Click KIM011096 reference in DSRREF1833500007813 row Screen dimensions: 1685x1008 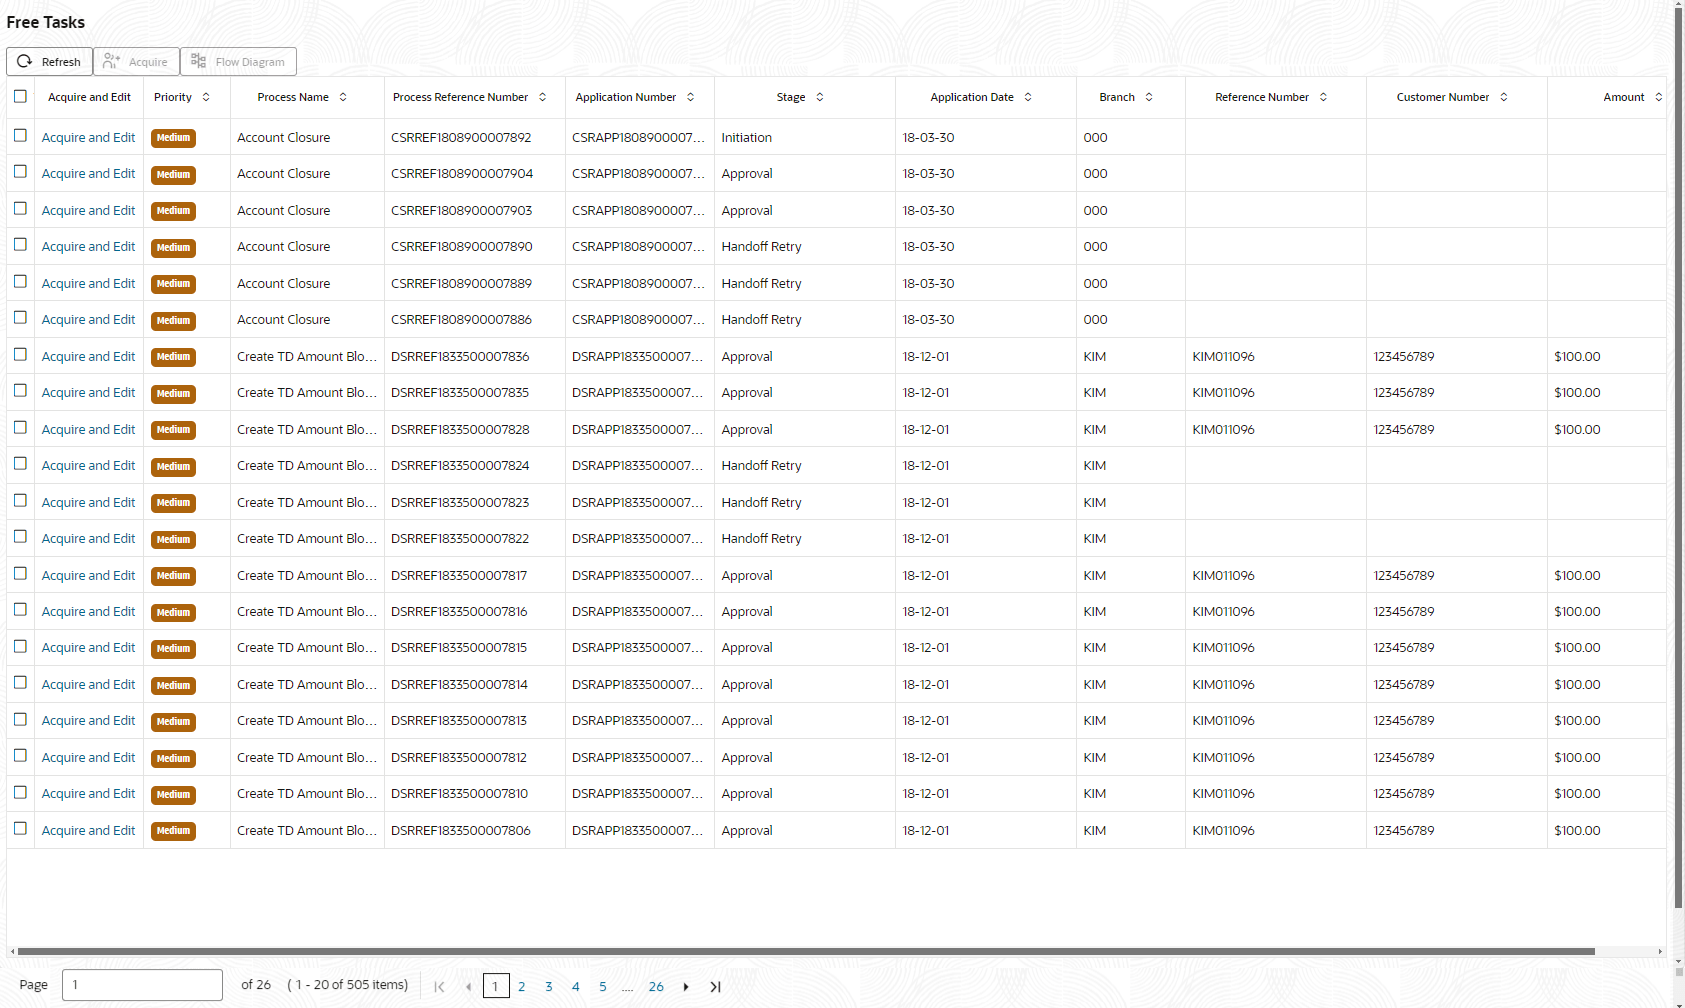coord(1224,721)
